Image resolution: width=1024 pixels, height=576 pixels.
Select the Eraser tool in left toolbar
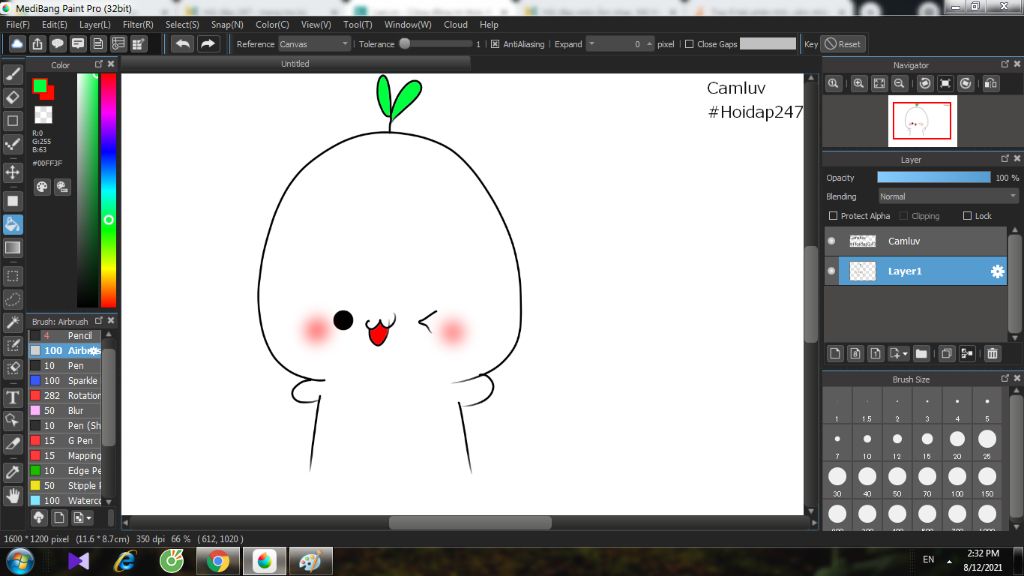(x=13, y=97)
